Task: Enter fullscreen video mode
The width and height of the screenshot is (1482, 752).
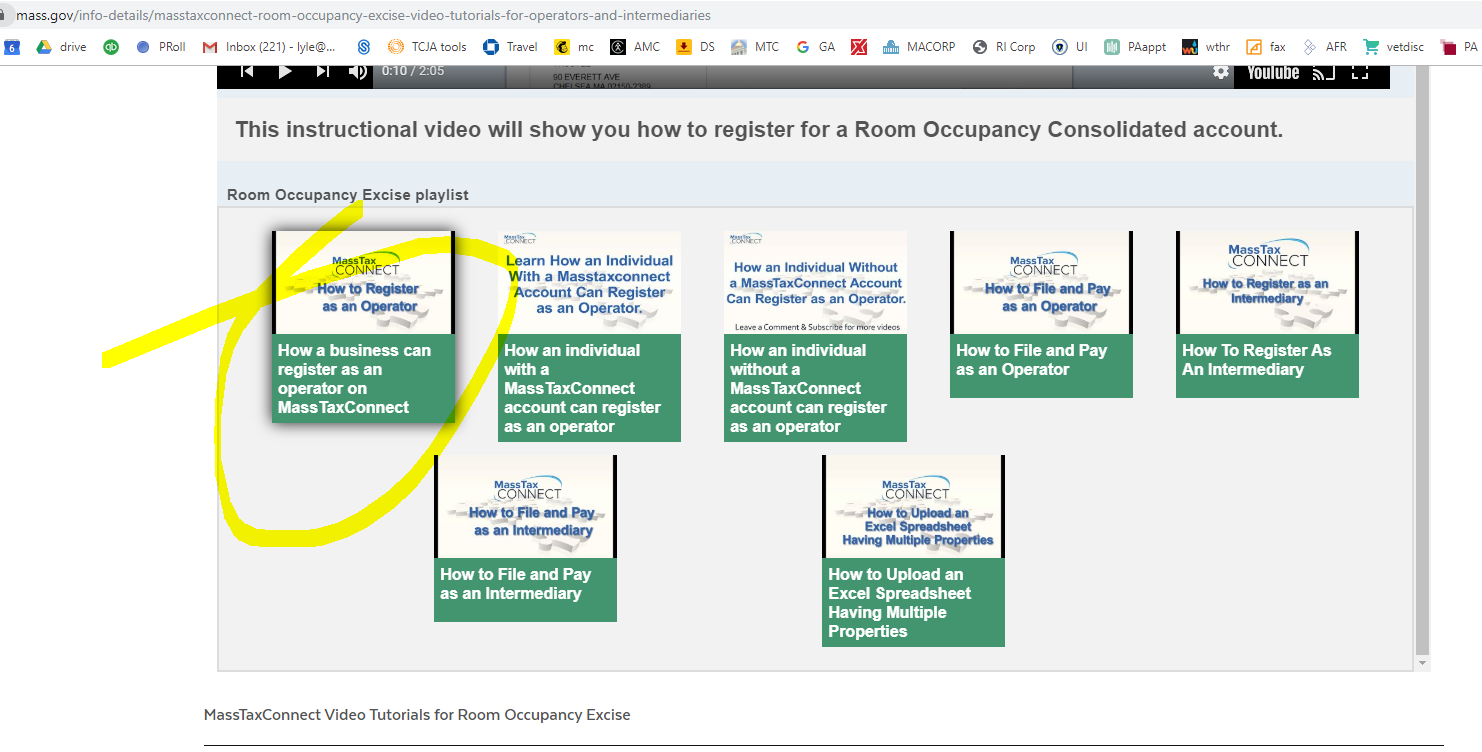Action: point(1360,72)
